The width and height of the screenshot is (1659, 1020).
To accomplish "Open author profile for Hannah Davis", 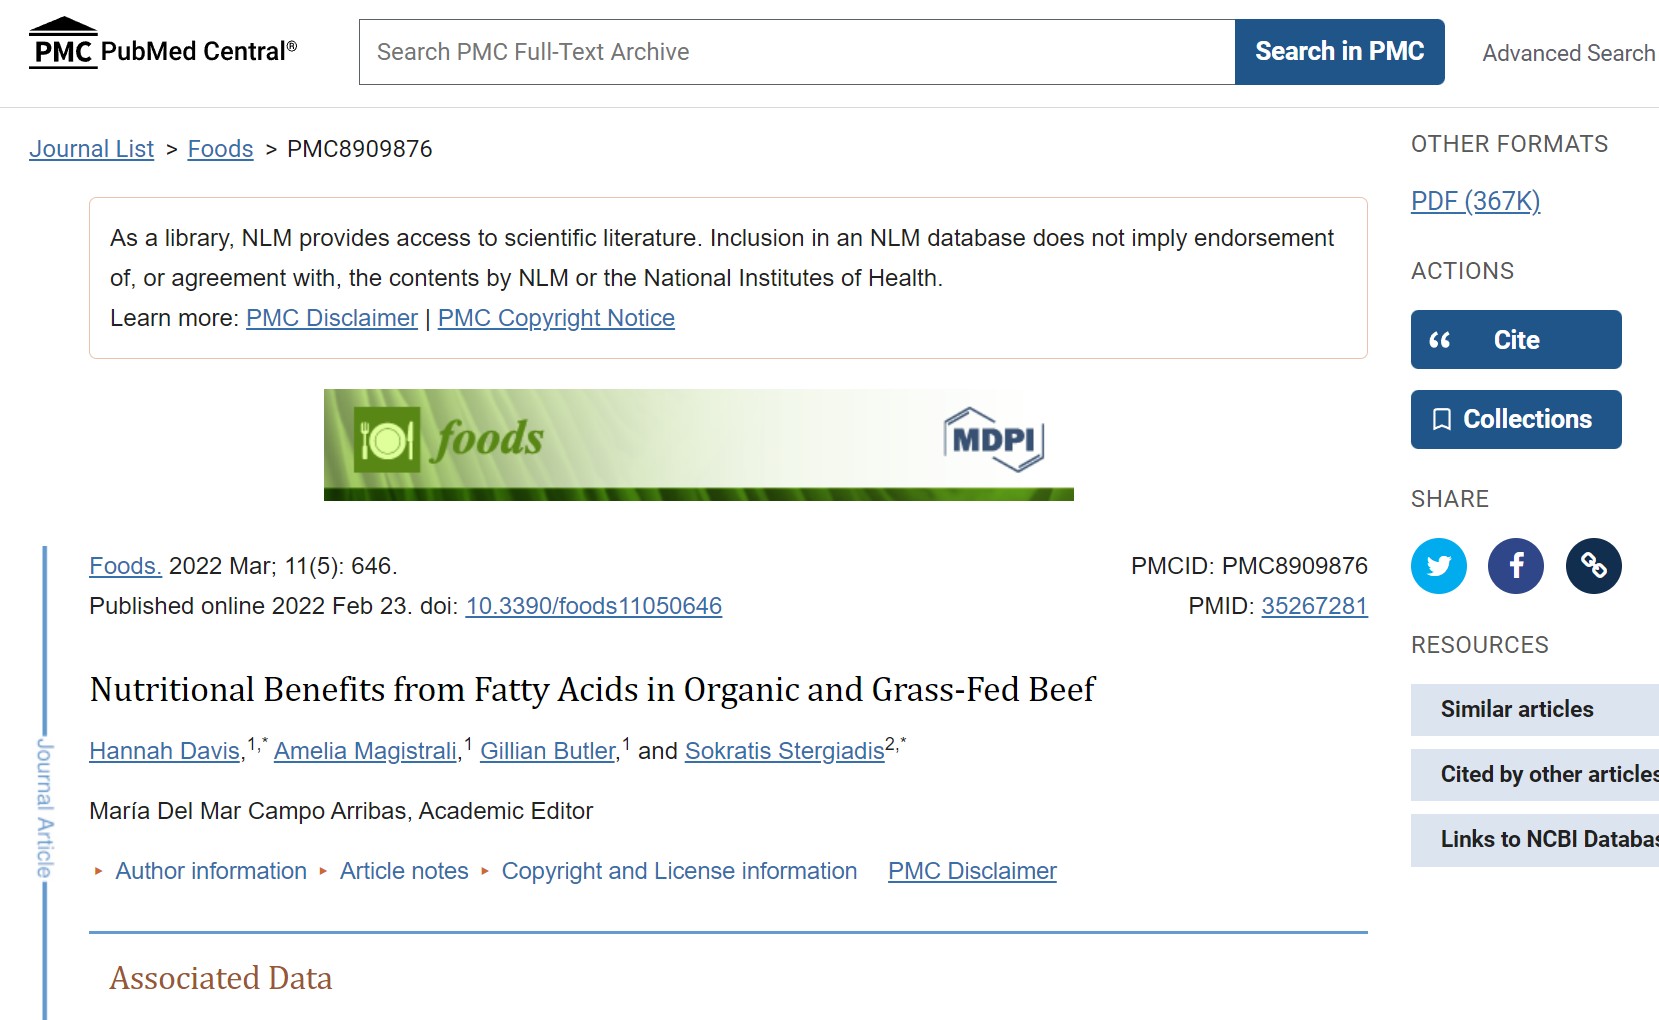I will [163, 750].
